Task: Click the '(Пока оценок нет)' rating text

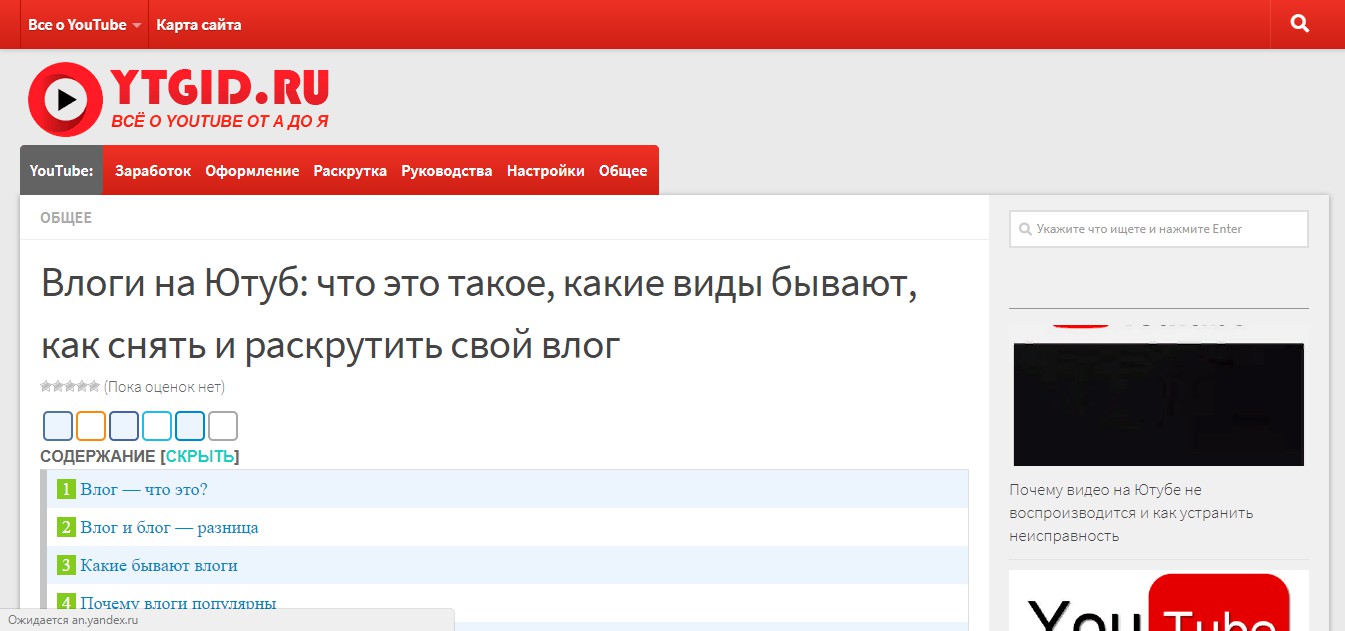Action: tap(164, 387)
